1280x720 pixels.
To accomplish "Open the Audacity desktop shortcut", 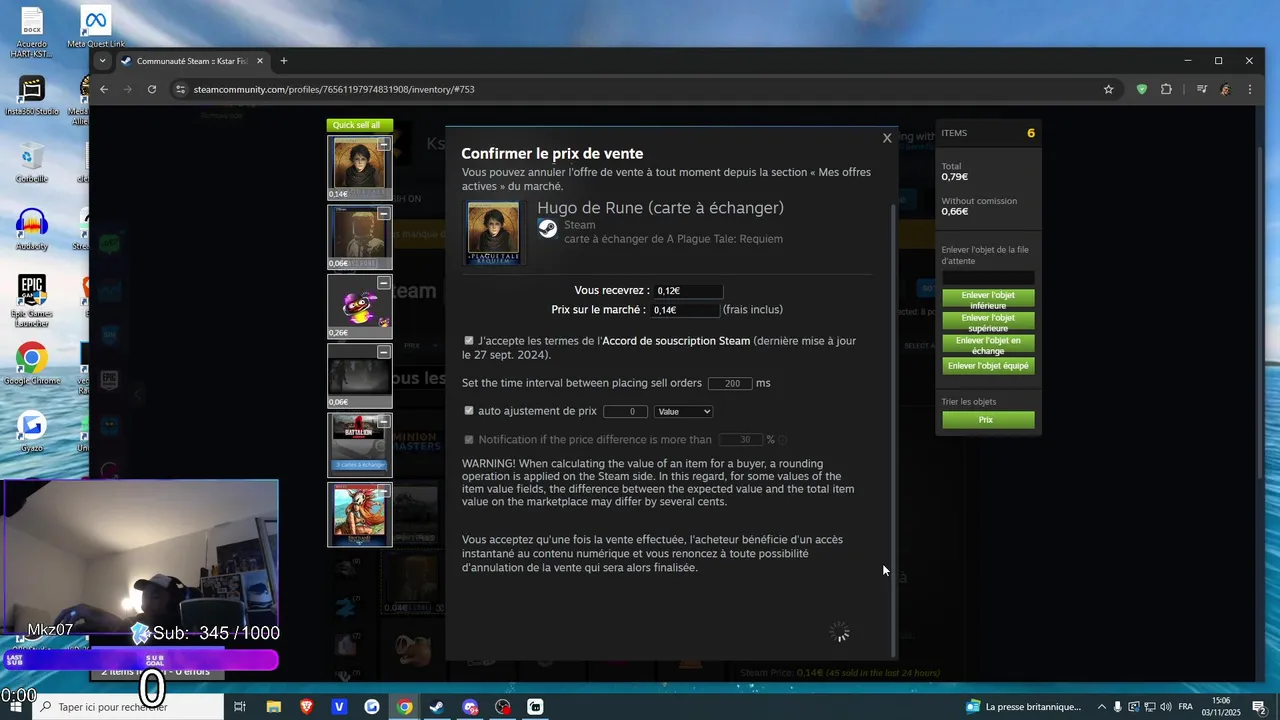I will click(x=32, y=230).
